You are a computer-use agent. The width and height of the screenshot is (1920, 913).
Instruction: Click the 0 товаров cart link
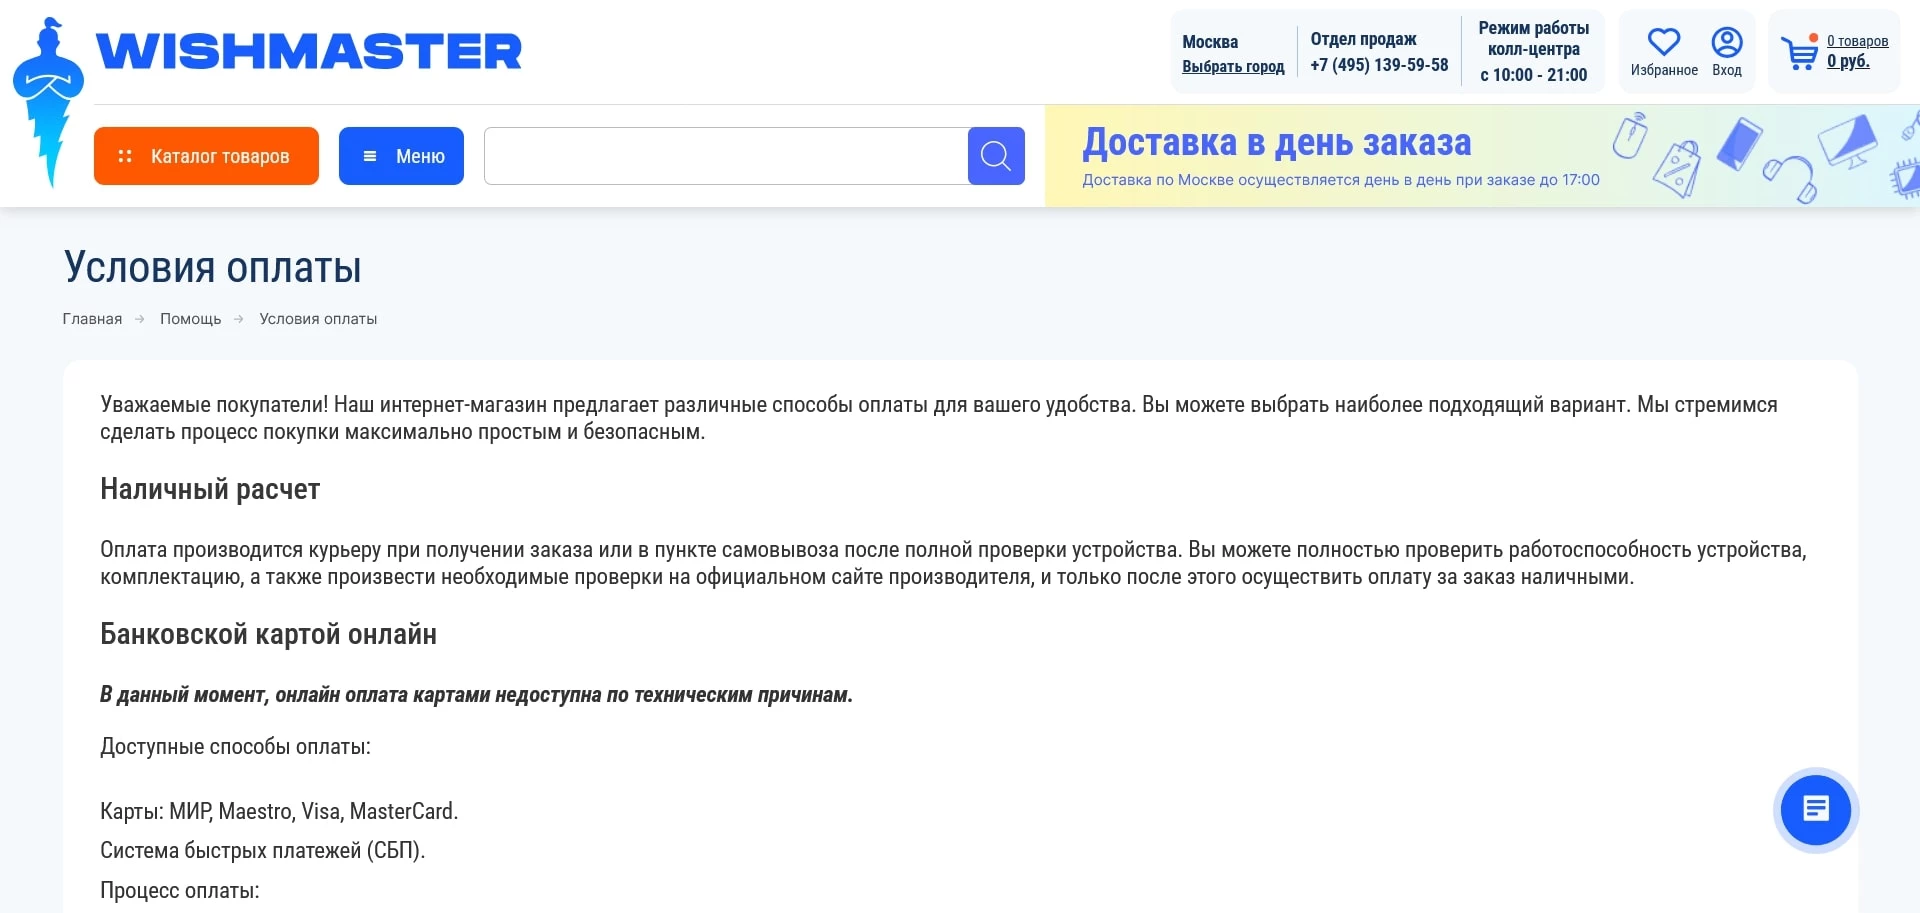pyautogui.click(x=1857, y=41)
